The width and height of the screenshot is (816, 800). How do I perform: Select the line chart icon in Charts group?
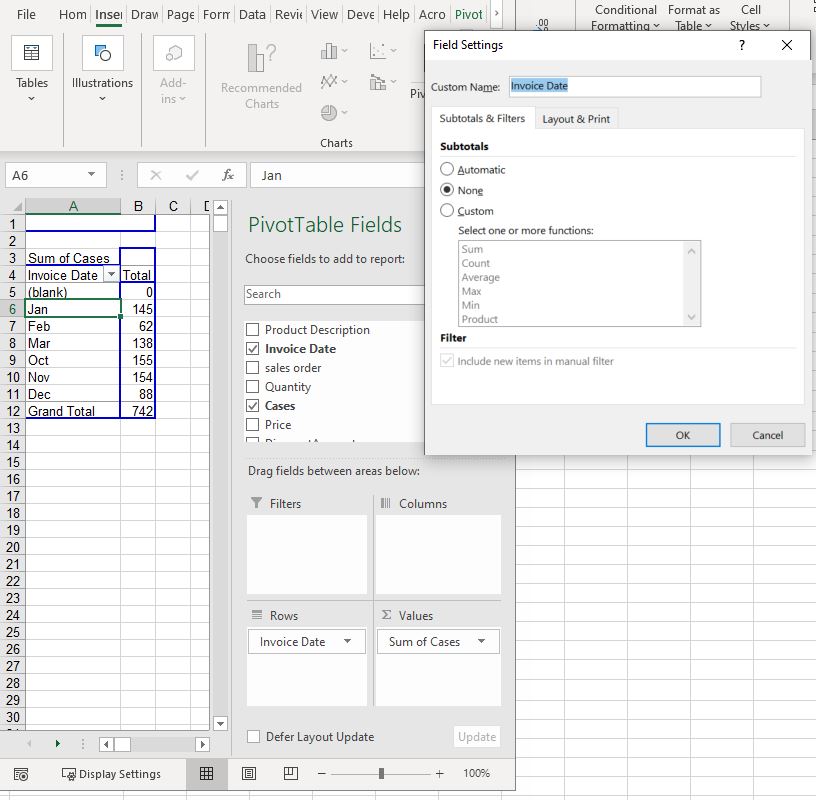[x=329, y=81]
